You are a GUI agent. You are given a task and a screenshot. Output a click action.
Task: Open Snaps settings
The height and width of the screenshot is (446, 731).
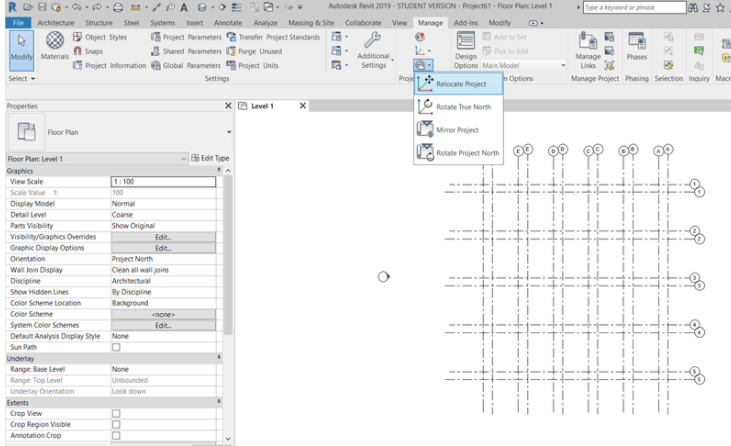pos(88,51)
